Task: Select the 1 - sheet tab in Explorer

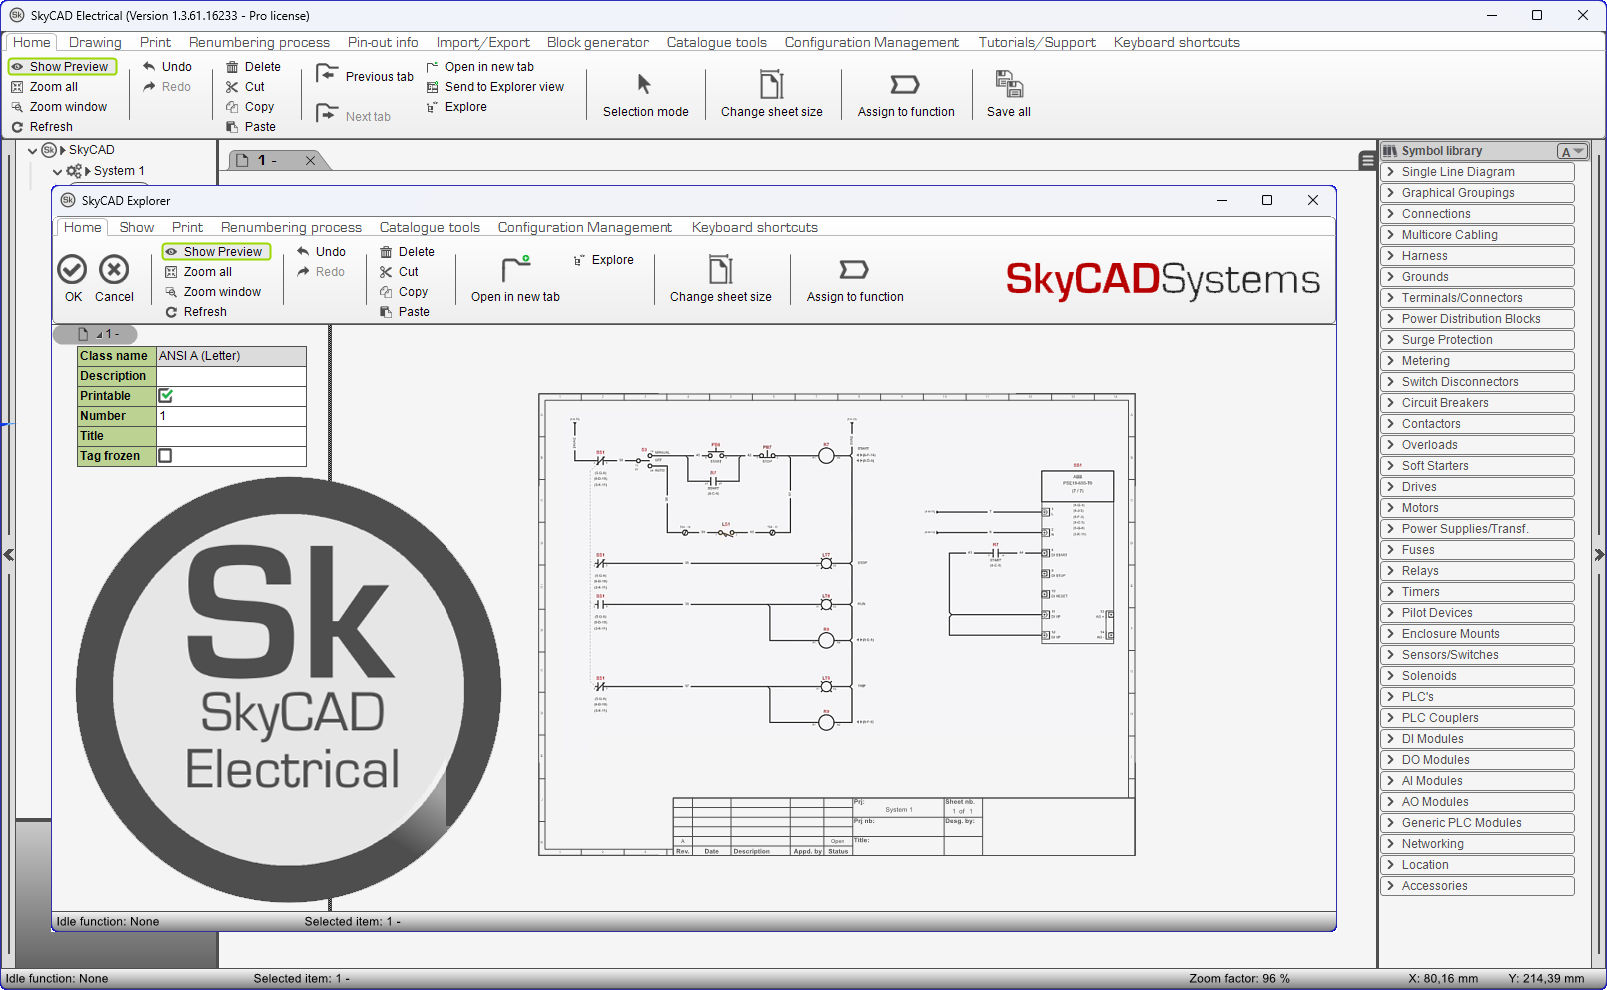Action: [95, 334]
